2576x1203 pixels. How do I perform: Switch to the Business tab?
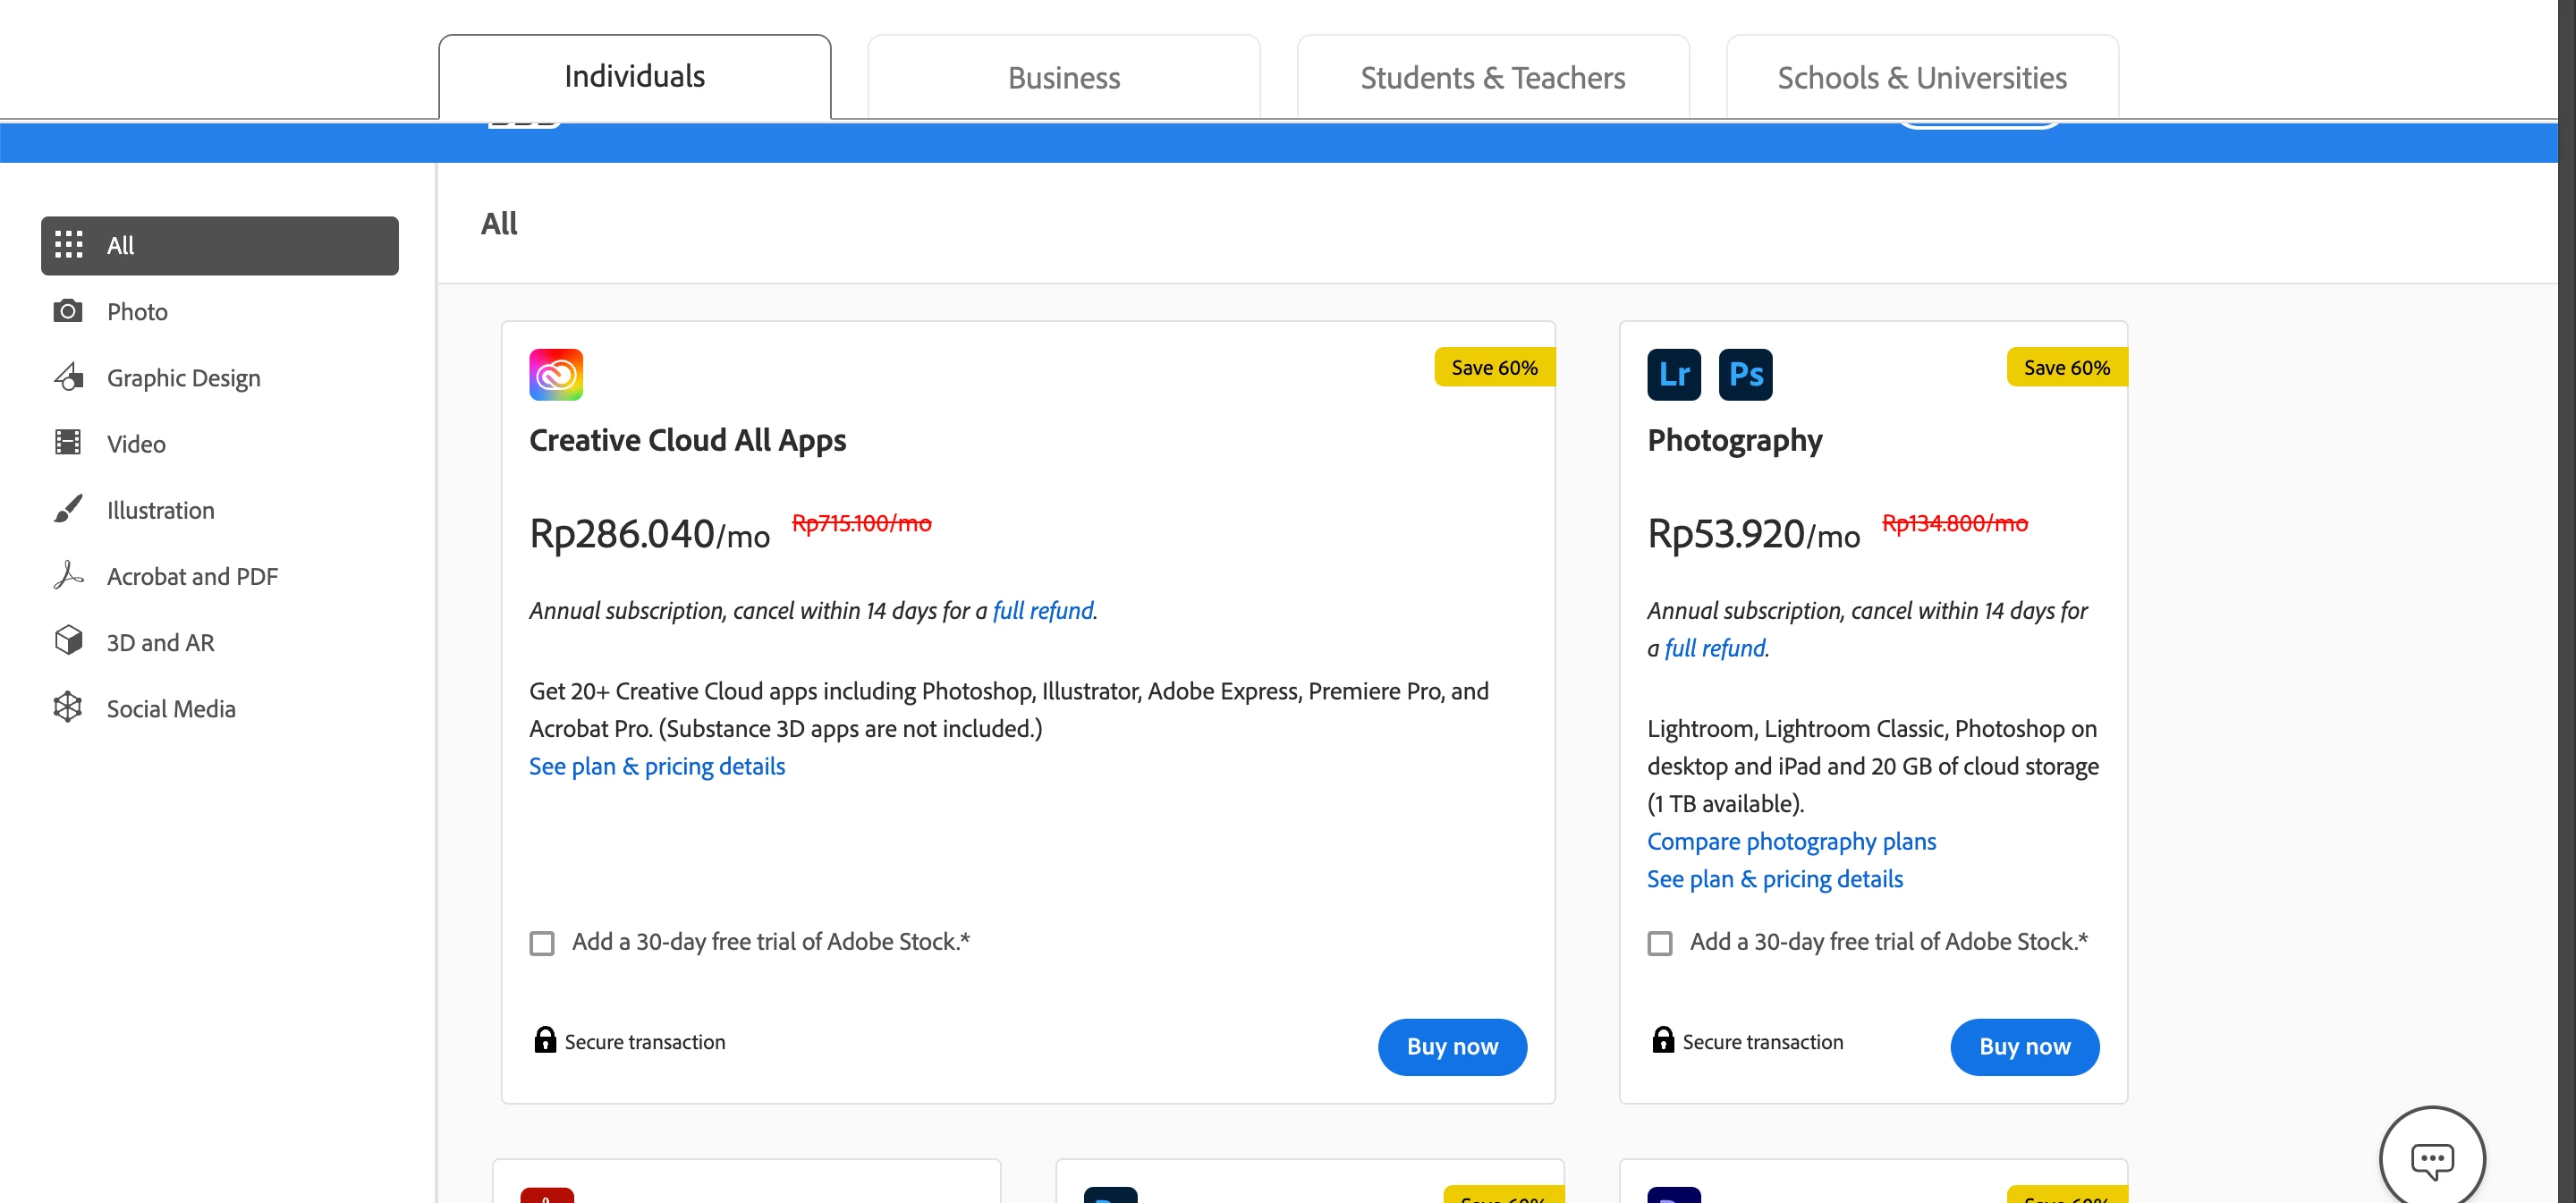(x=1063, y=78)
